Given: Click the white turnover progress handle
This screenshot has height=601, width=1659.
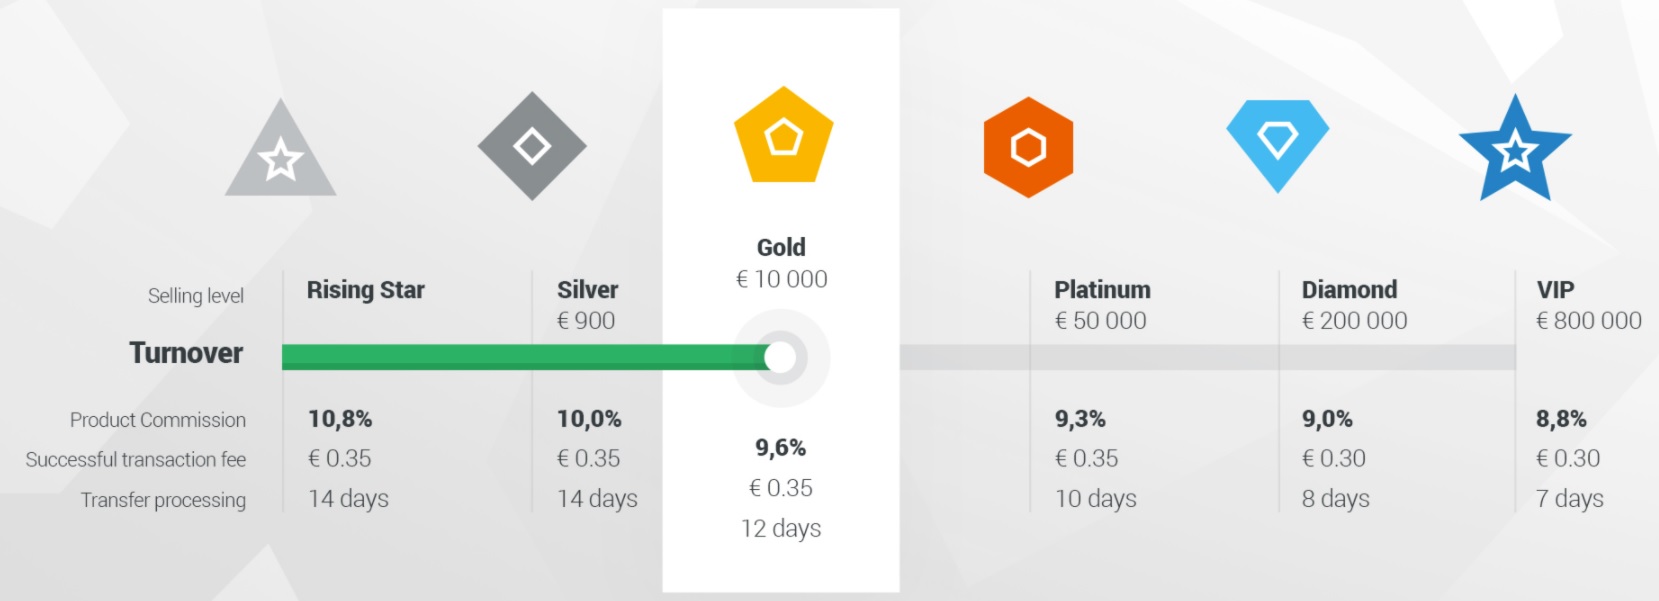Looking at the screenshot, I should (780, 357).
